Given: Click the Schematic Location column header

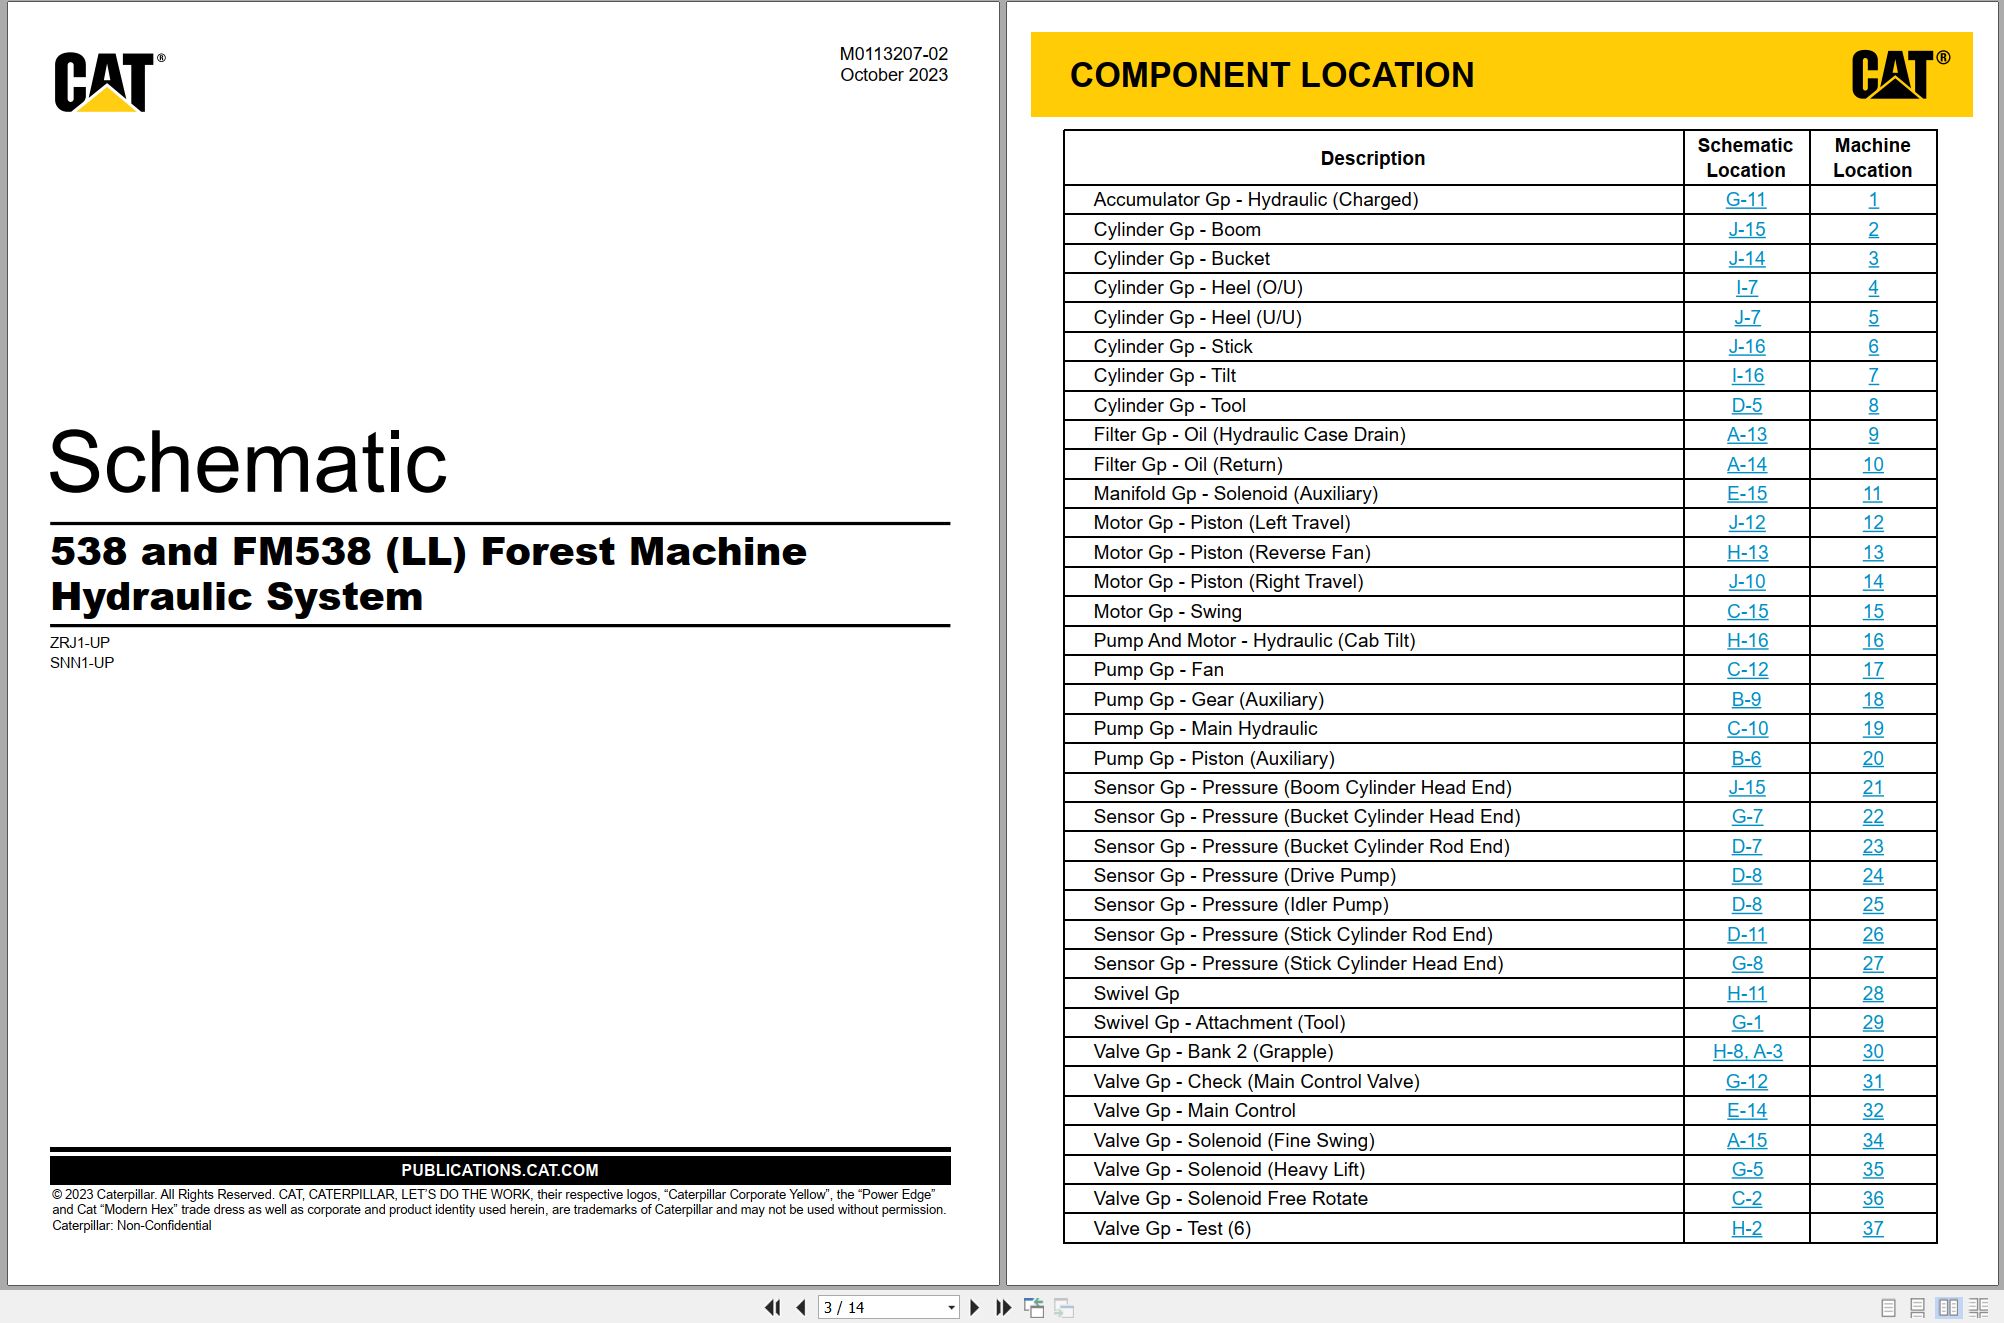Looking at the screenshot, I should click(x=1745, y=158).
